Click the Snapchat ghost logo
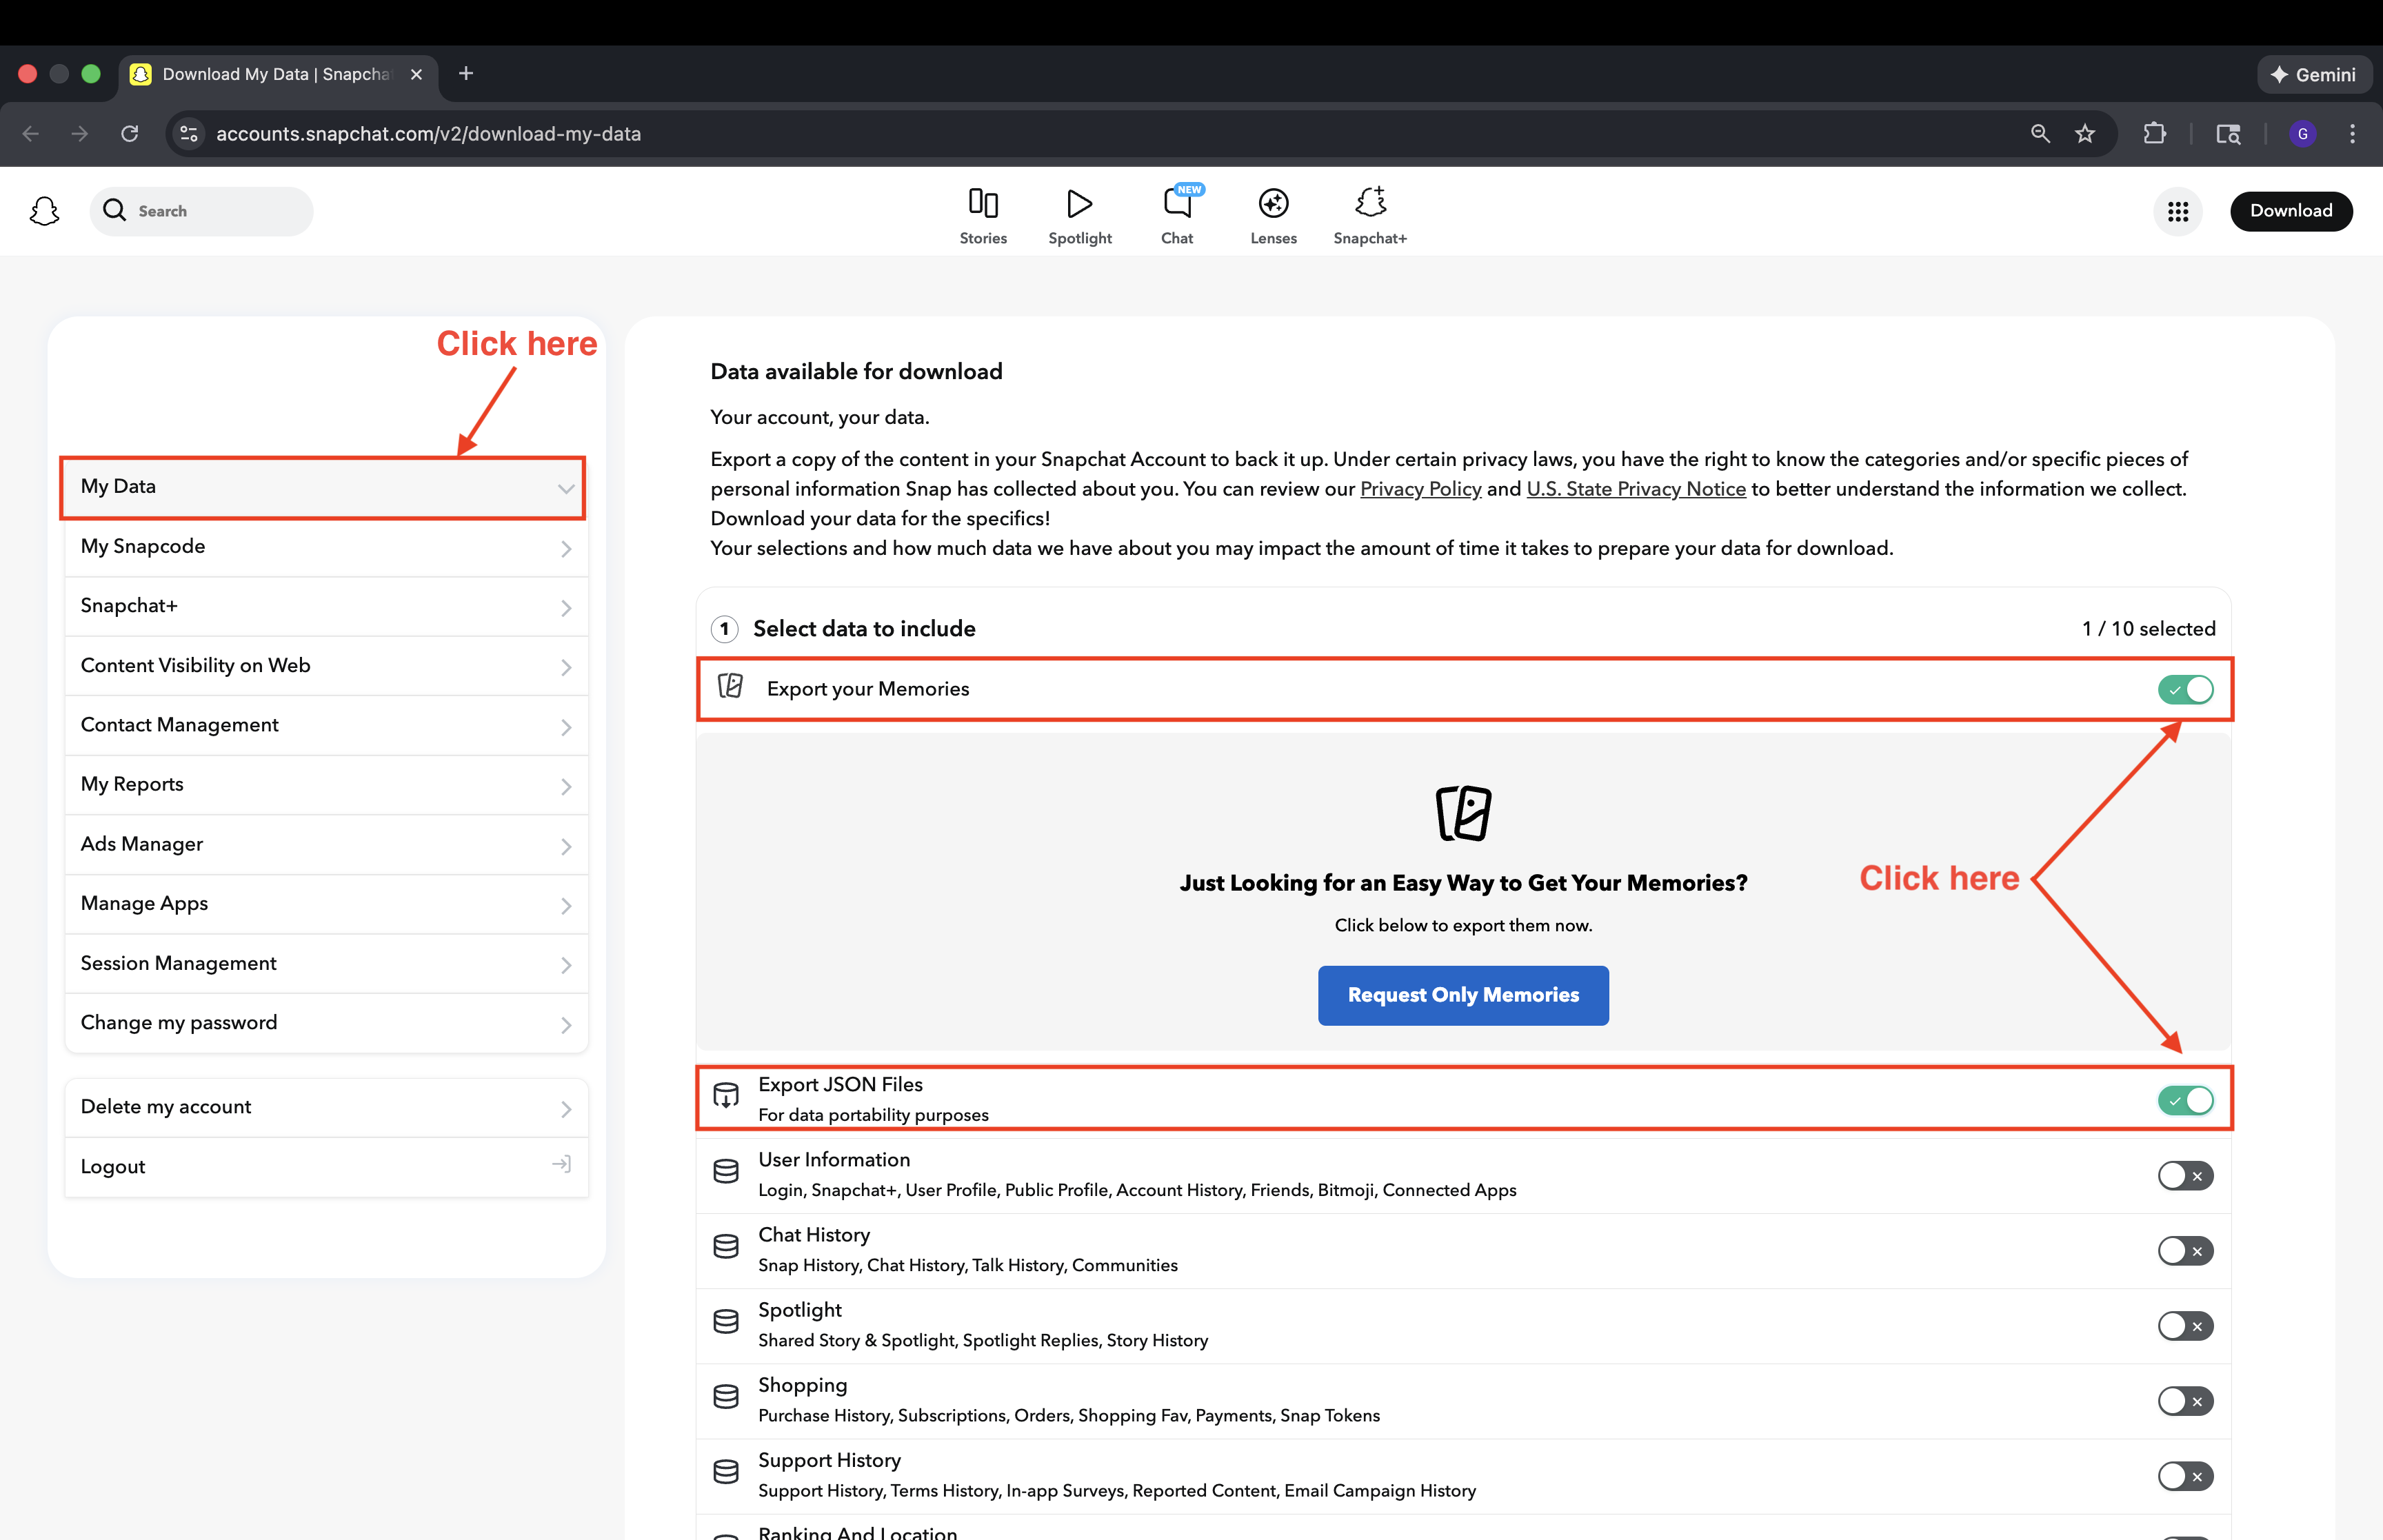Viewport: 2383px width, 1540px height. (x=44, y=211)
